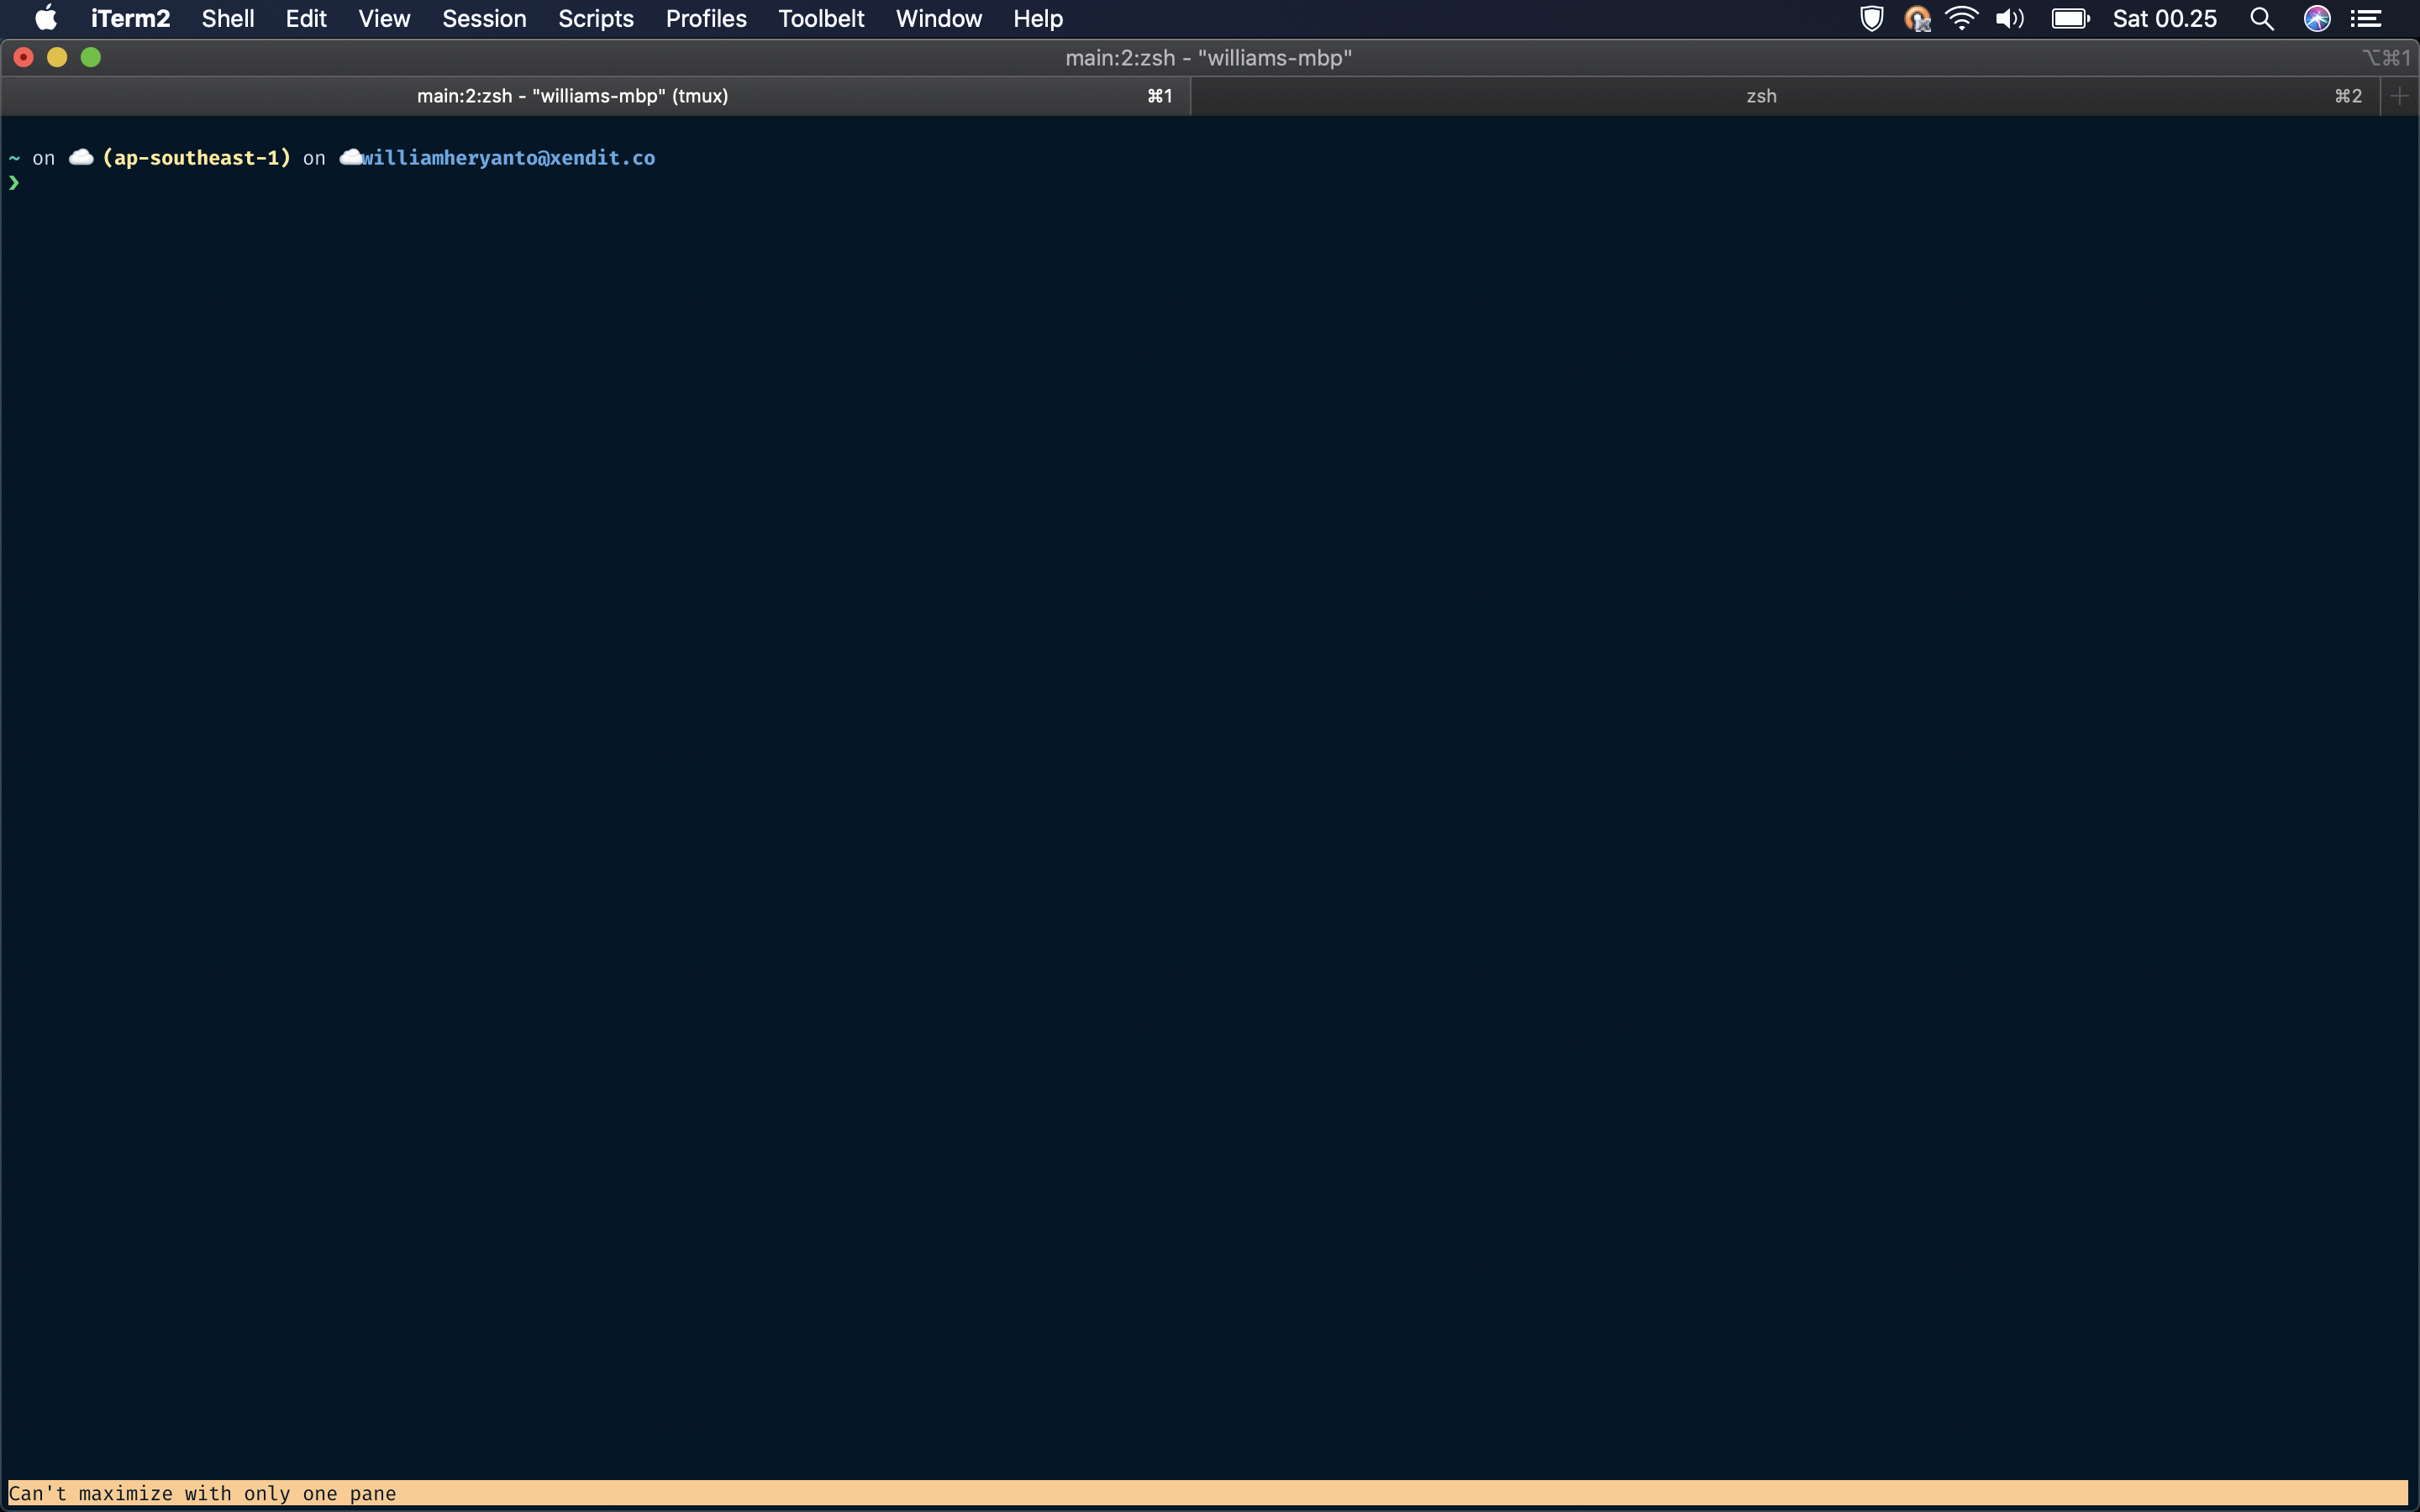Open the Edit menu
The width and height of the screenshot is (2420, 1512).
pos(306,18)
